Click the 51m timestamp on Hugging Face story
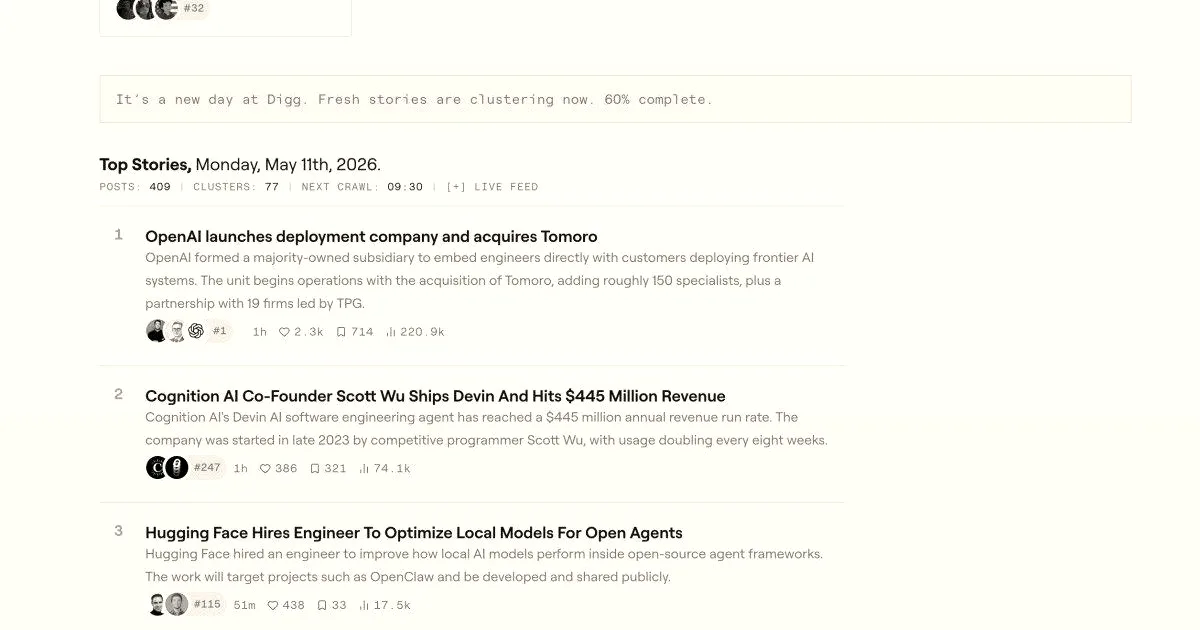This screenshot has height=630, width=1200. [x=244, y=605]
